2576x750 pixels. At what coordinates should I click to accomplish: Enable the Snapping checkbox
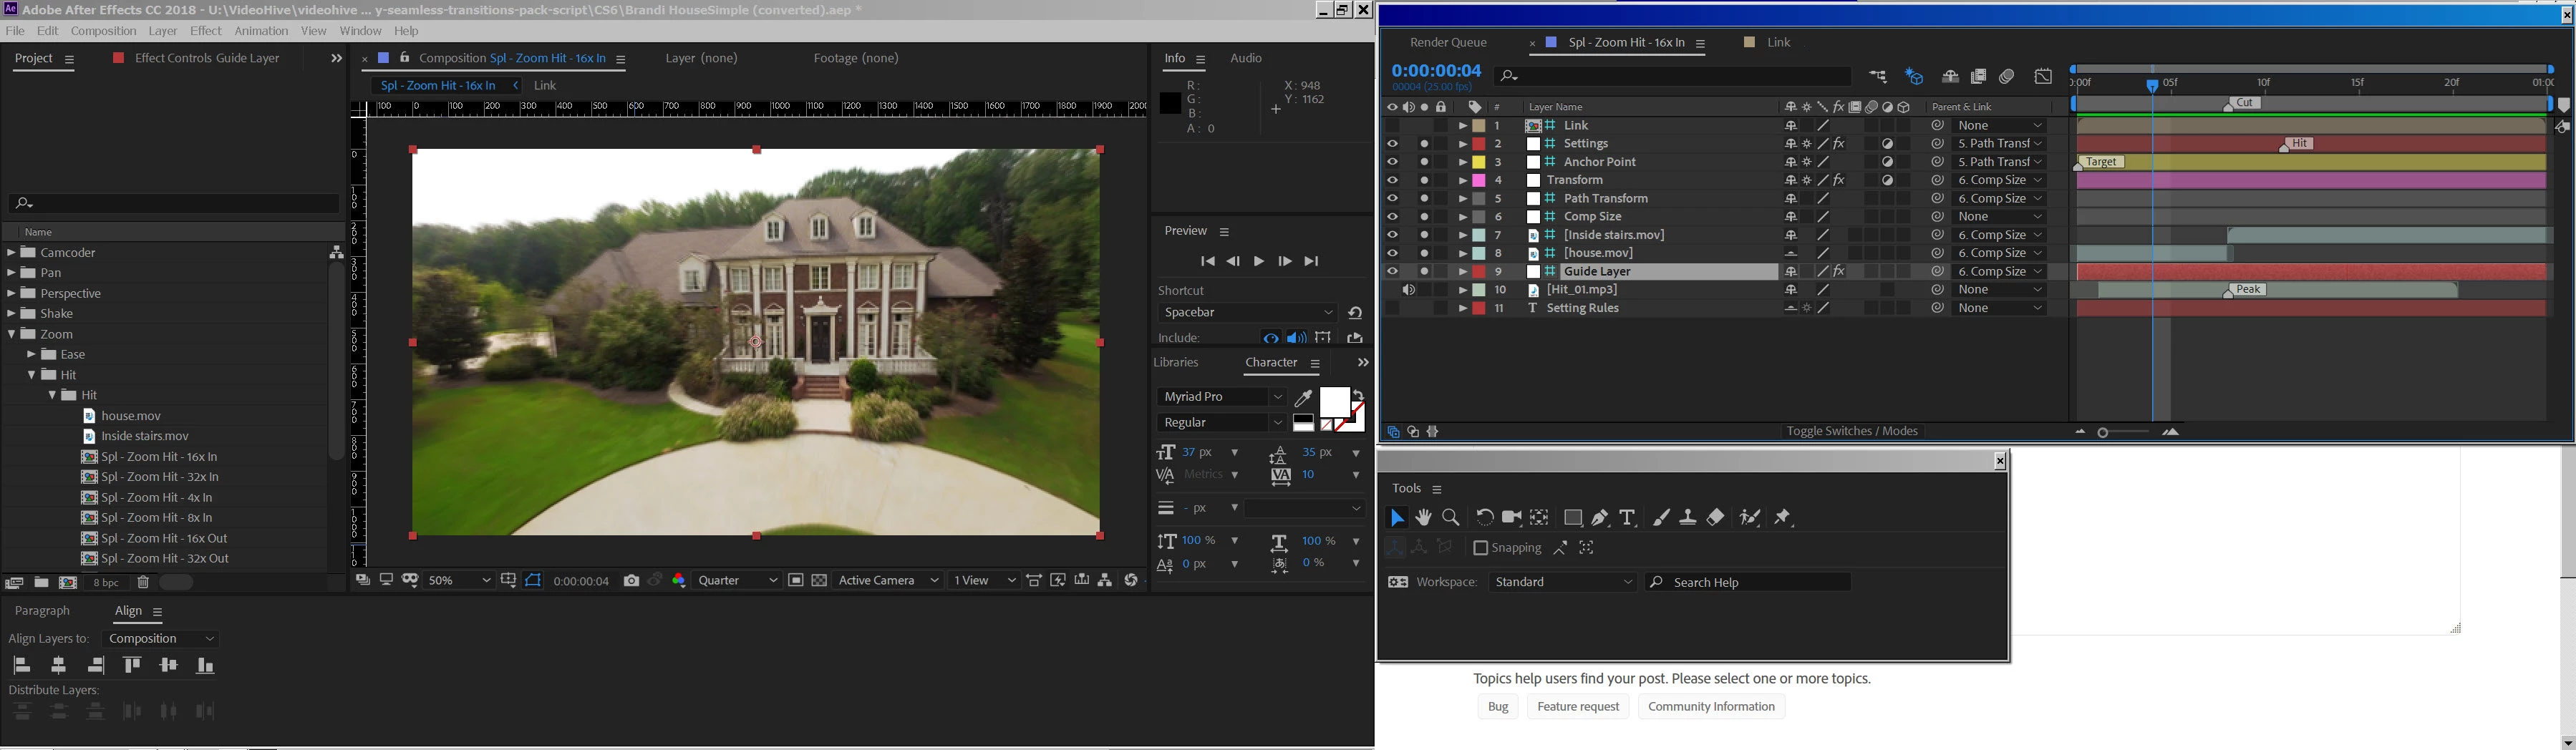coord(1481,548)
